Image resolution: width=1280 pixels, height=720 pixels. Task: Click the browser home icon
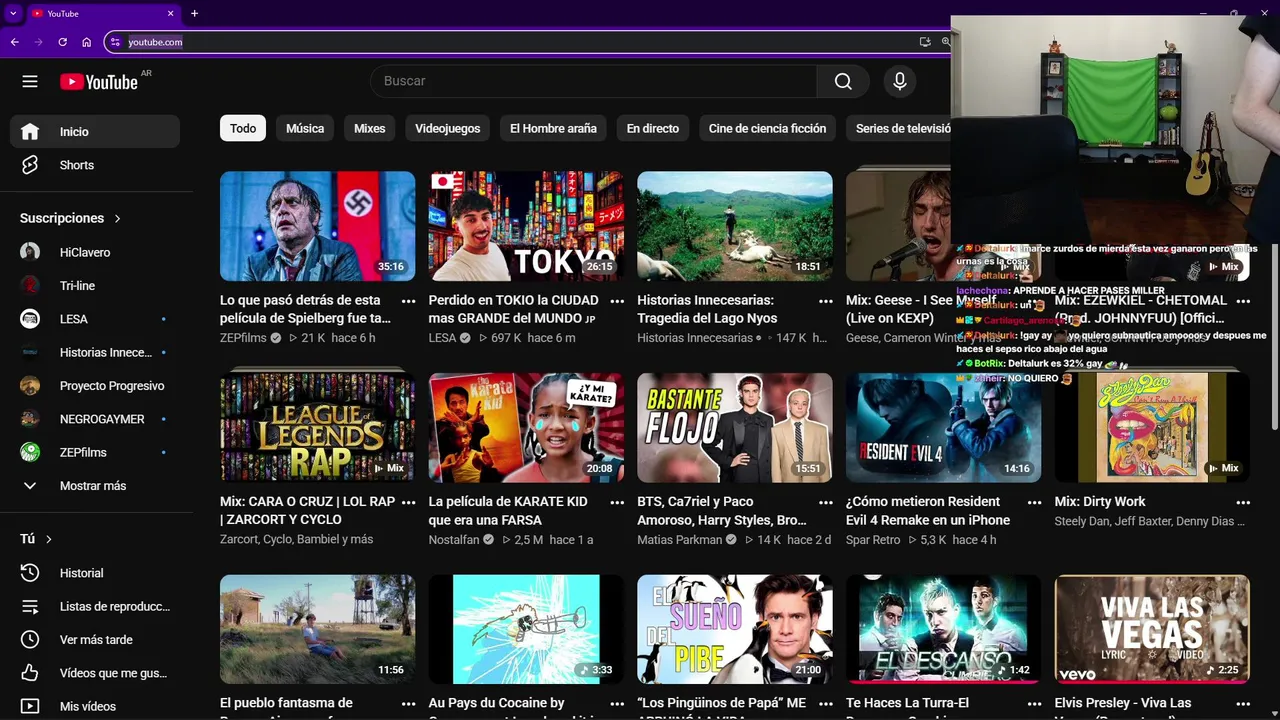(86, 42)
